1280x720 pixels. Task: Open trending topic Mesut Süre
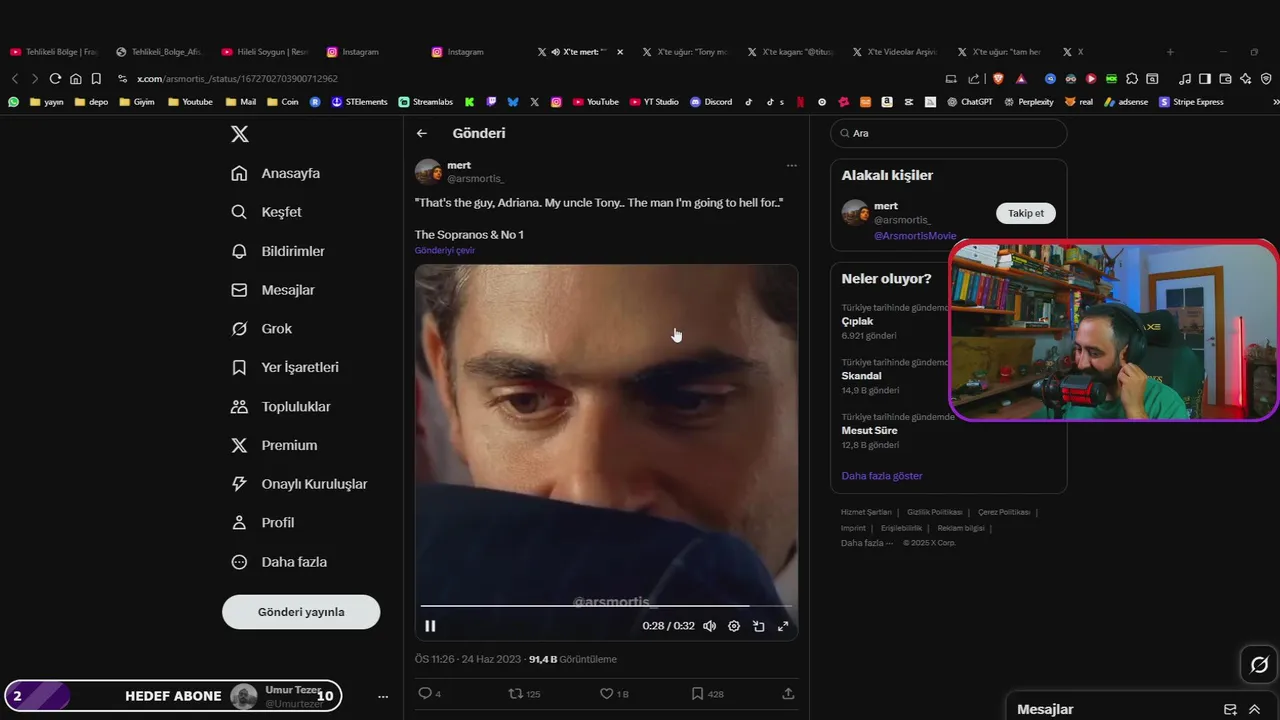pyautogui.click(x=870, y=430)
